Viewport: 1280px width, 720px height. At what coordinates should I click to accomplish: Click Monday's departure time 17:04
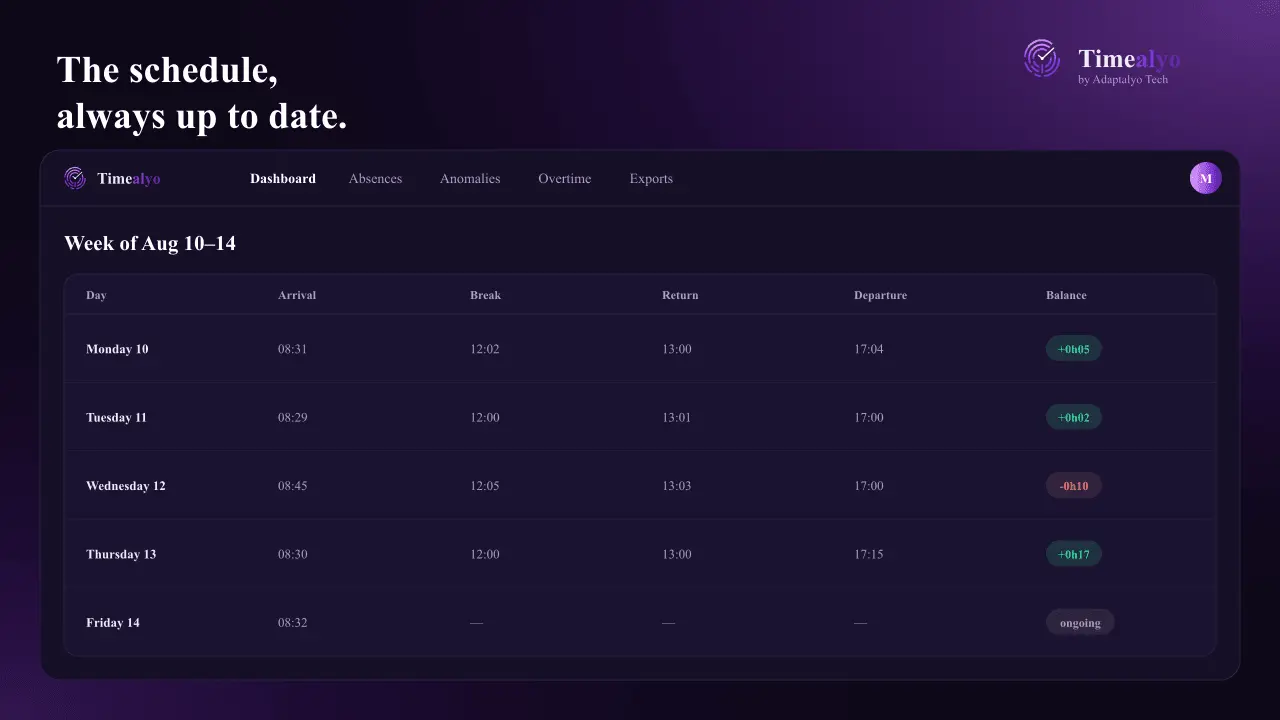tap(869, 349)
